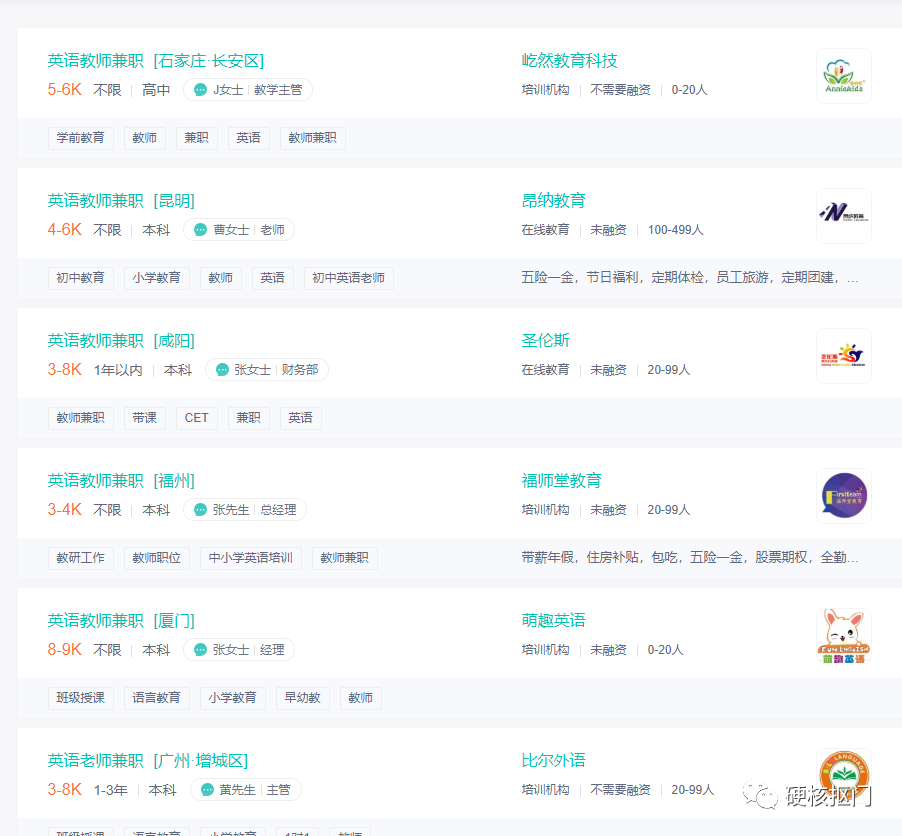The width and height of the screenshot is (902, 836).
Task: Click the 昂纳教育 company logo
Action: click(x=843, y=216)
